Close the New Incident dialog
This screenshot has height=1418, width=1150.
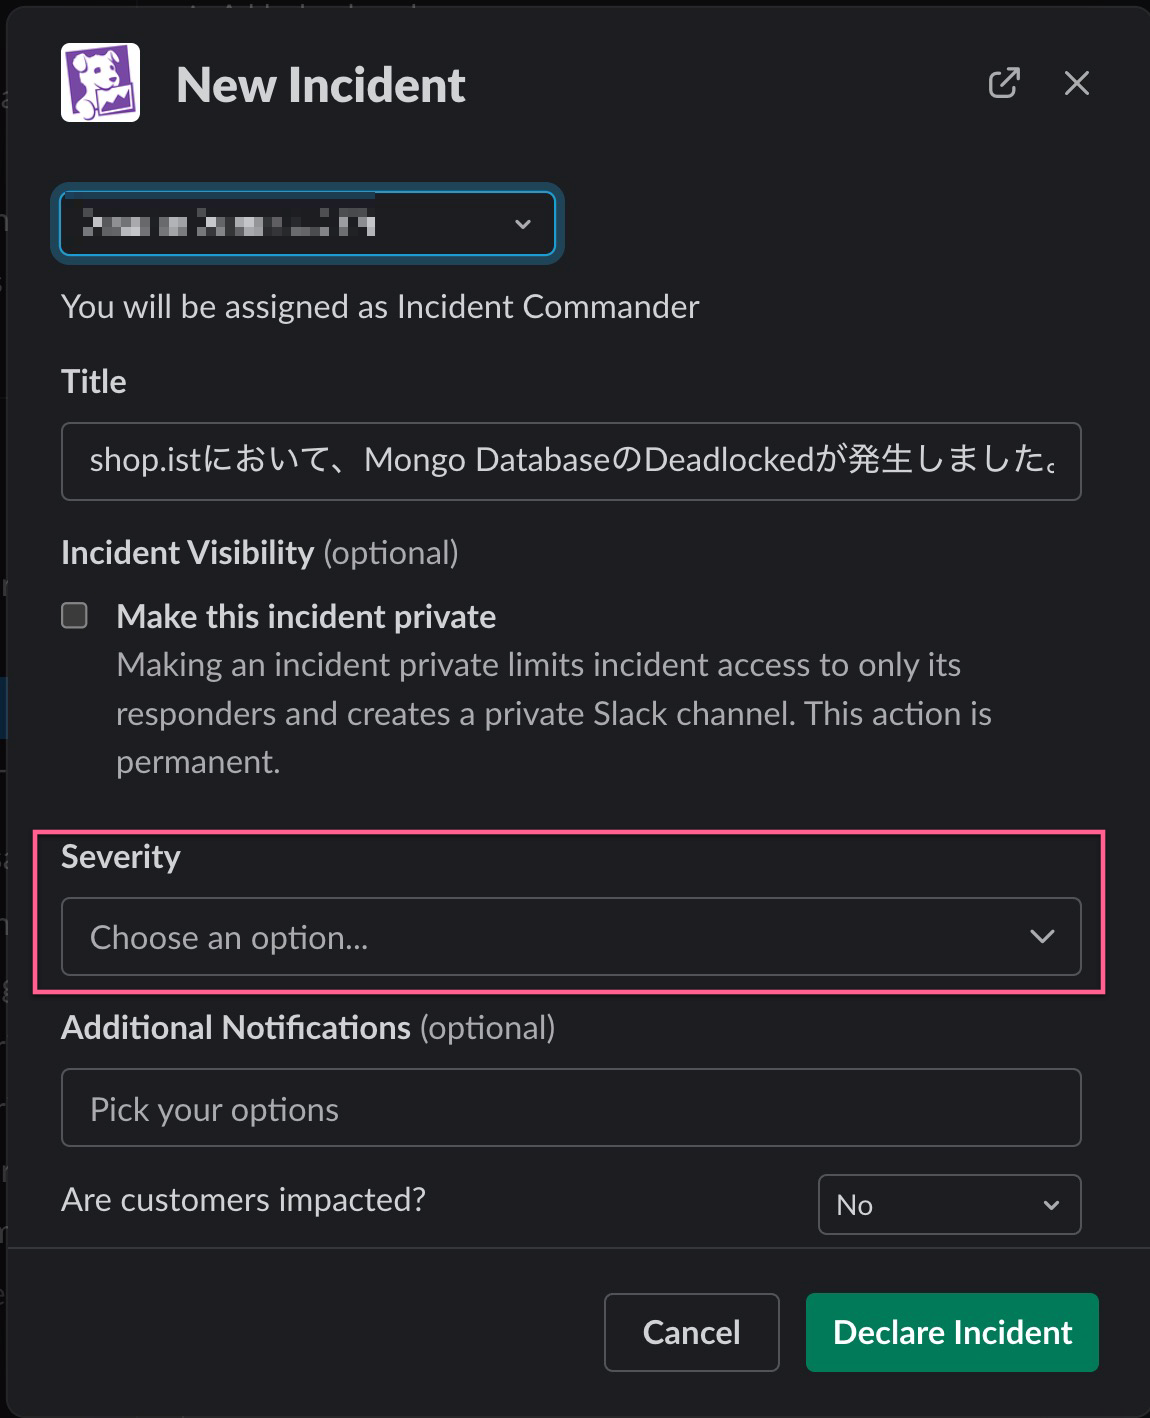(1076, 83)
